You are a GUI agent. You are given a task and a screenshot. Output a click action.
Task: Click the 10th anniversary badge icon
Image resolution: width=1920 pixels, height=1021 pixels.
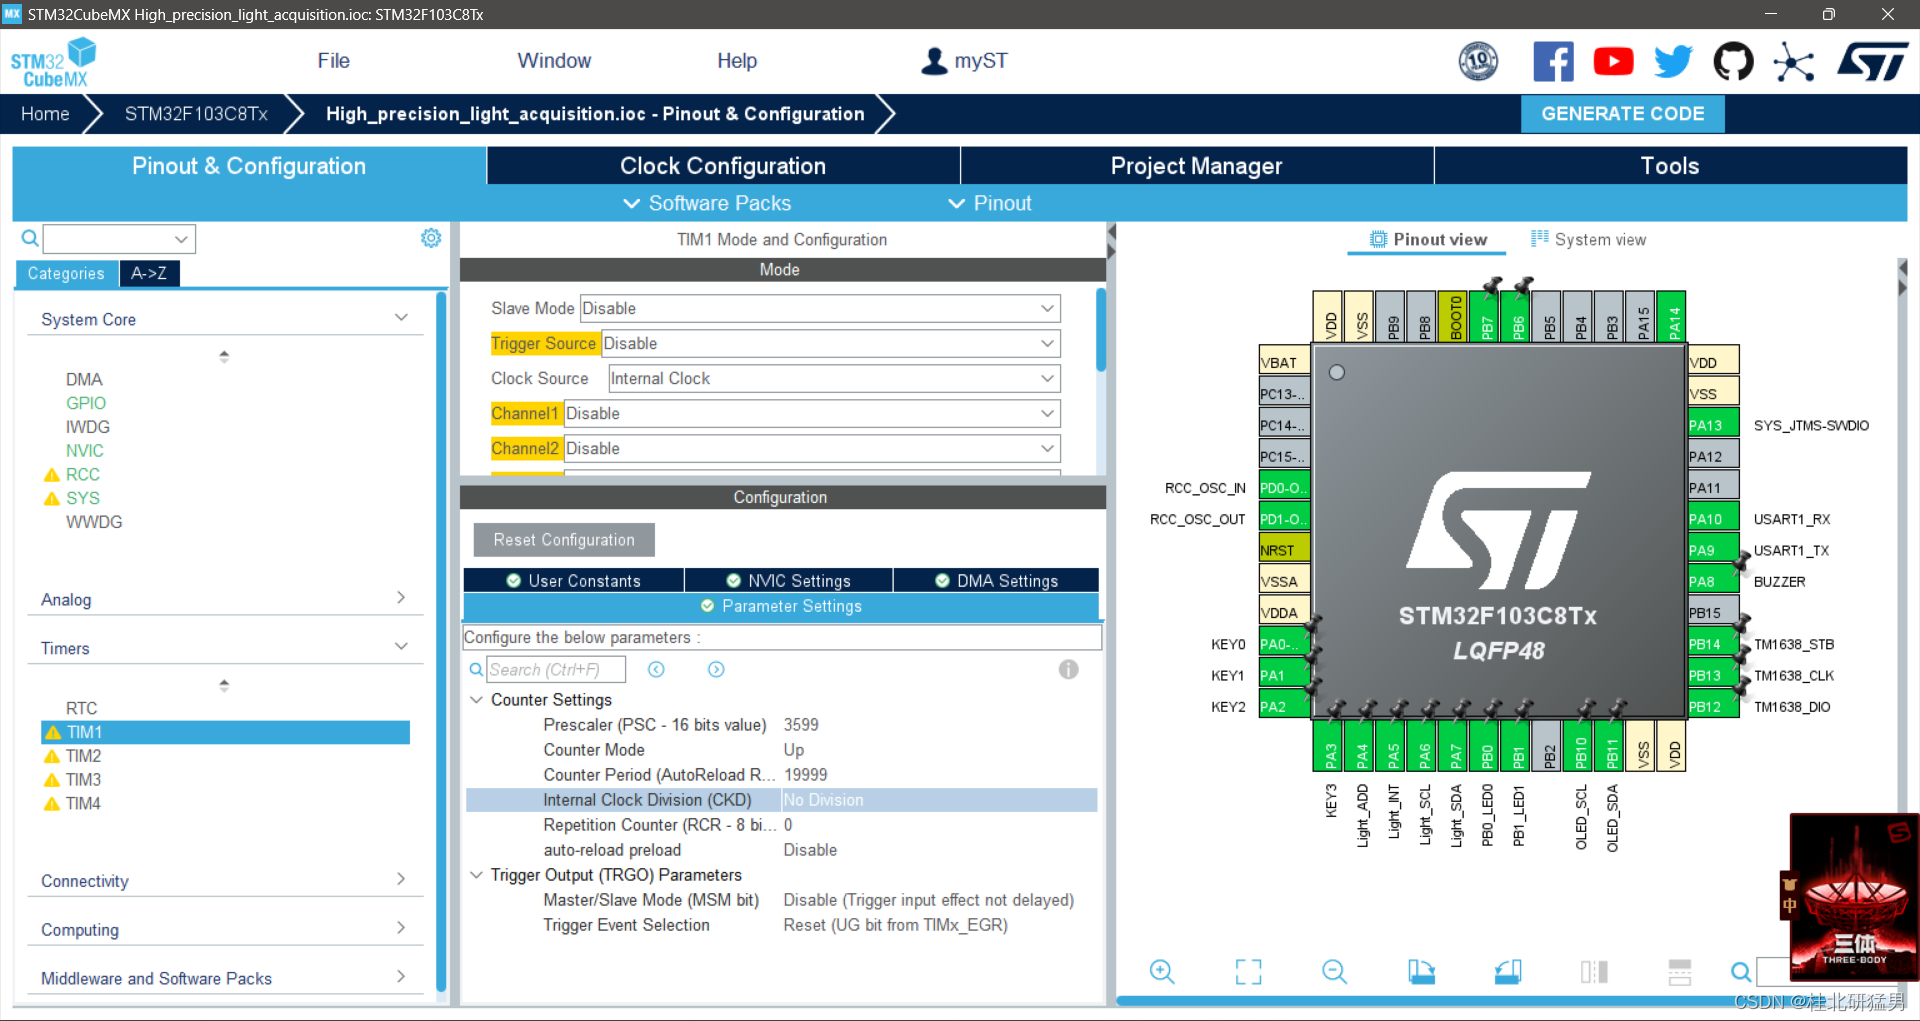click(x=1478, y=62)
